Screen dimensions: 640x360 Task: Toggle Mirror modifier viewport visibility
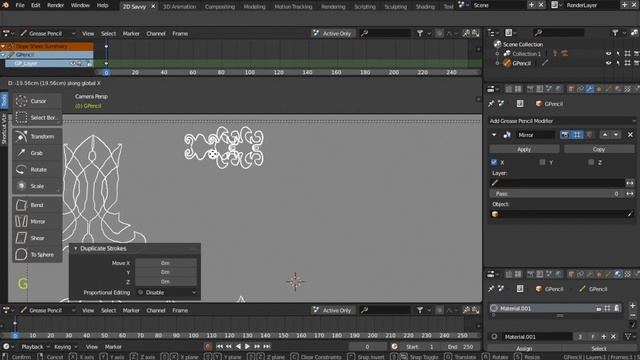coord(577,135)
